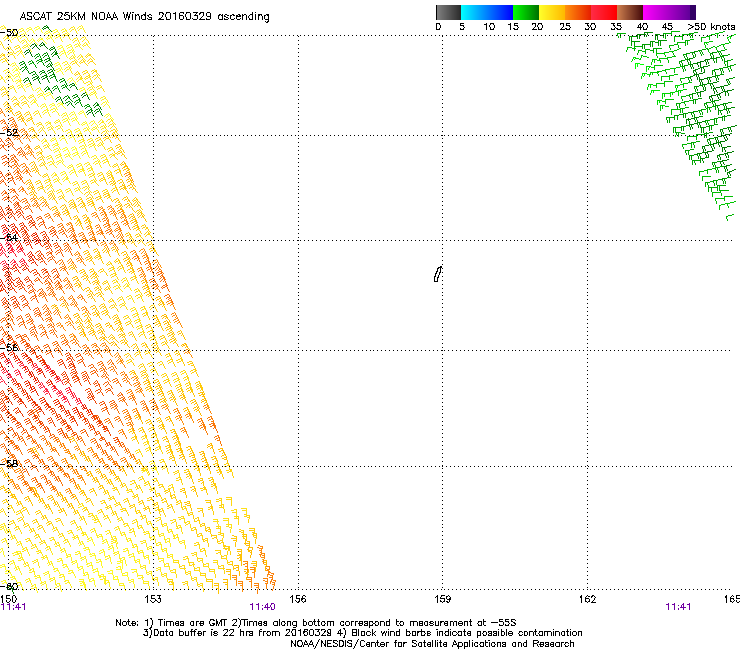The height and width of the screenshot is (650, 740).
Task: Click the '11:41' time near longitude 165
Action: (x=678, y=607)
